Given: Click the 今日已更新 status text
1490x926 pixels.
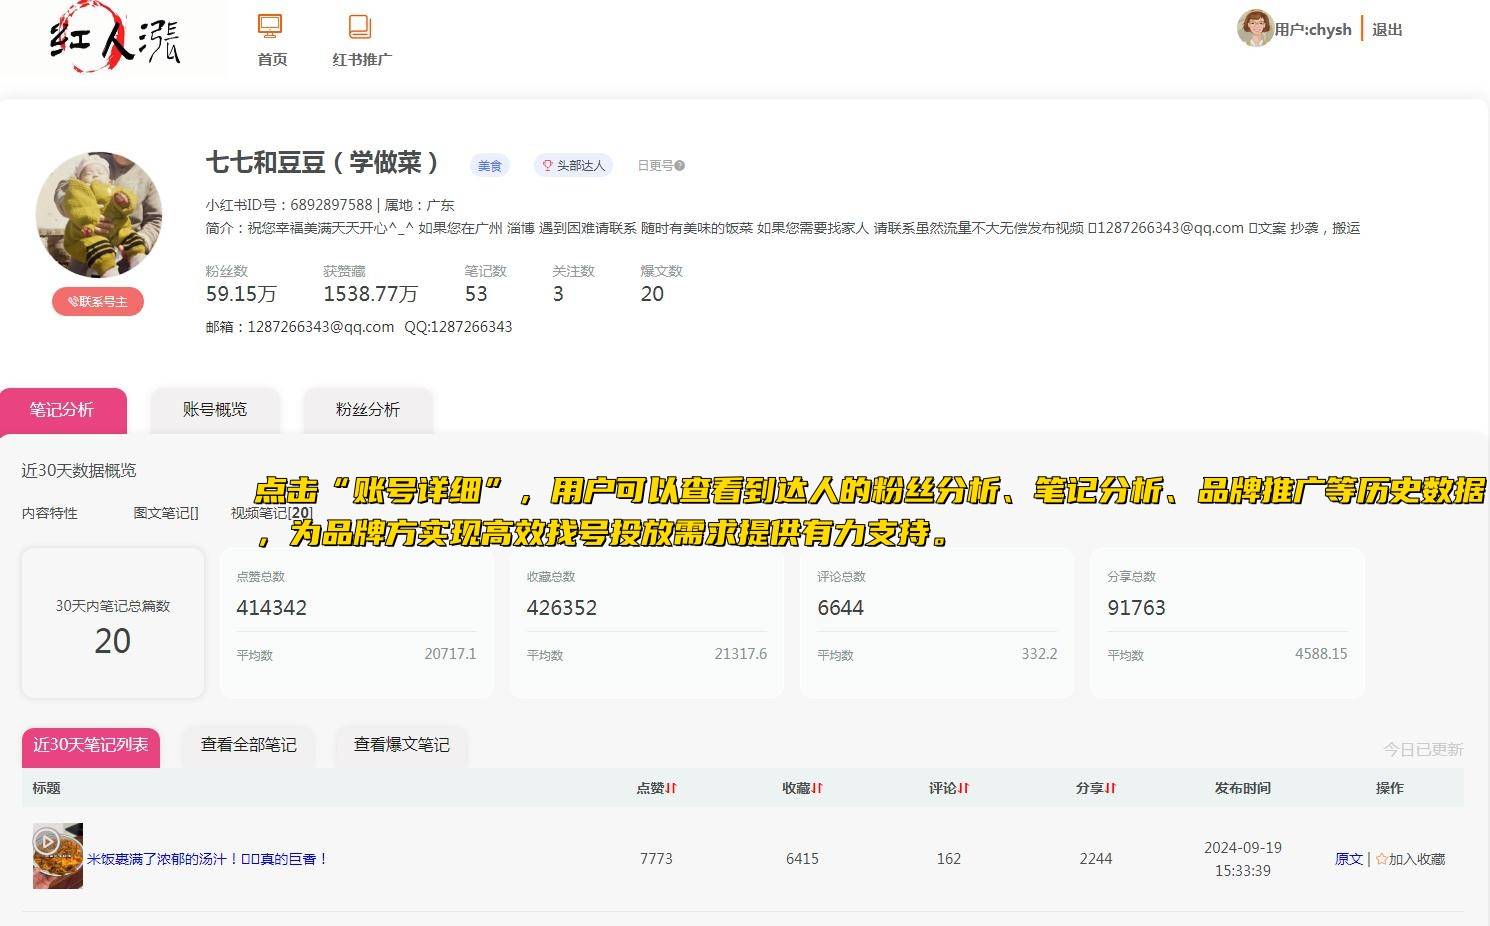Looking at the screenshot, I should [x=1423, y=750].
